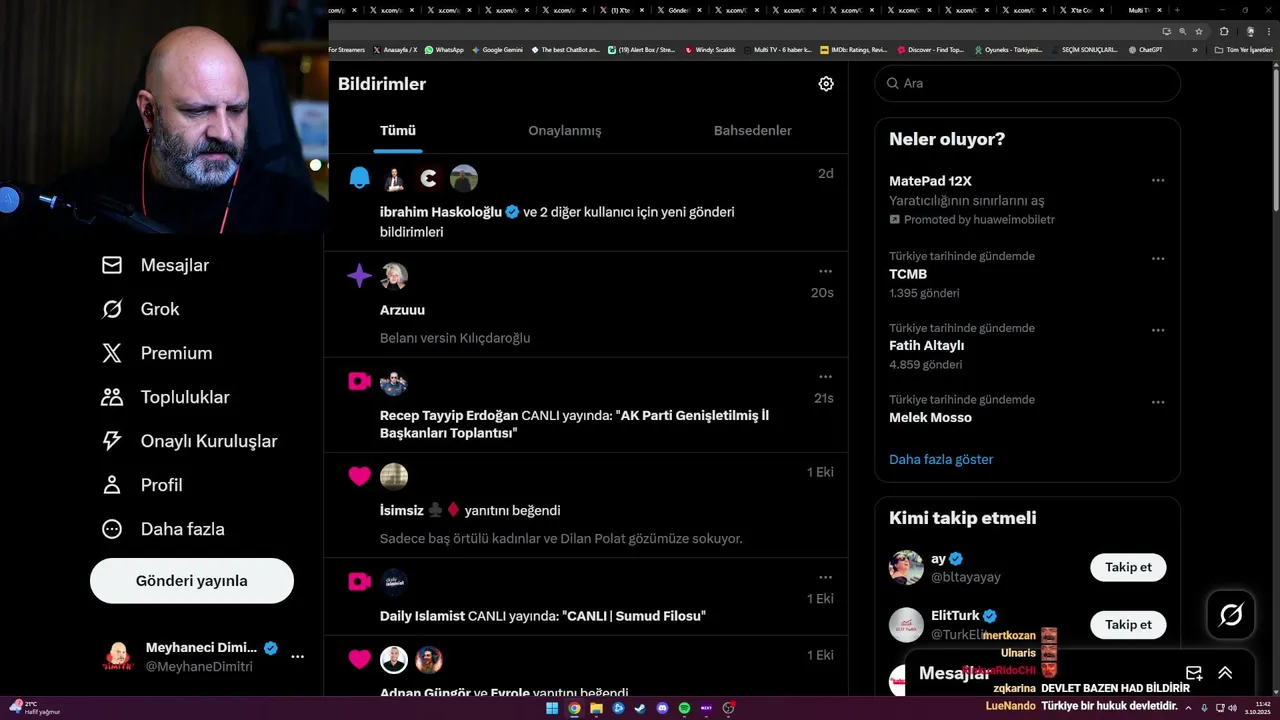Click pink heart on Adnan Güngör notification
The height and width of the screenshot is (720, 1280).
(x=360, y=659)
